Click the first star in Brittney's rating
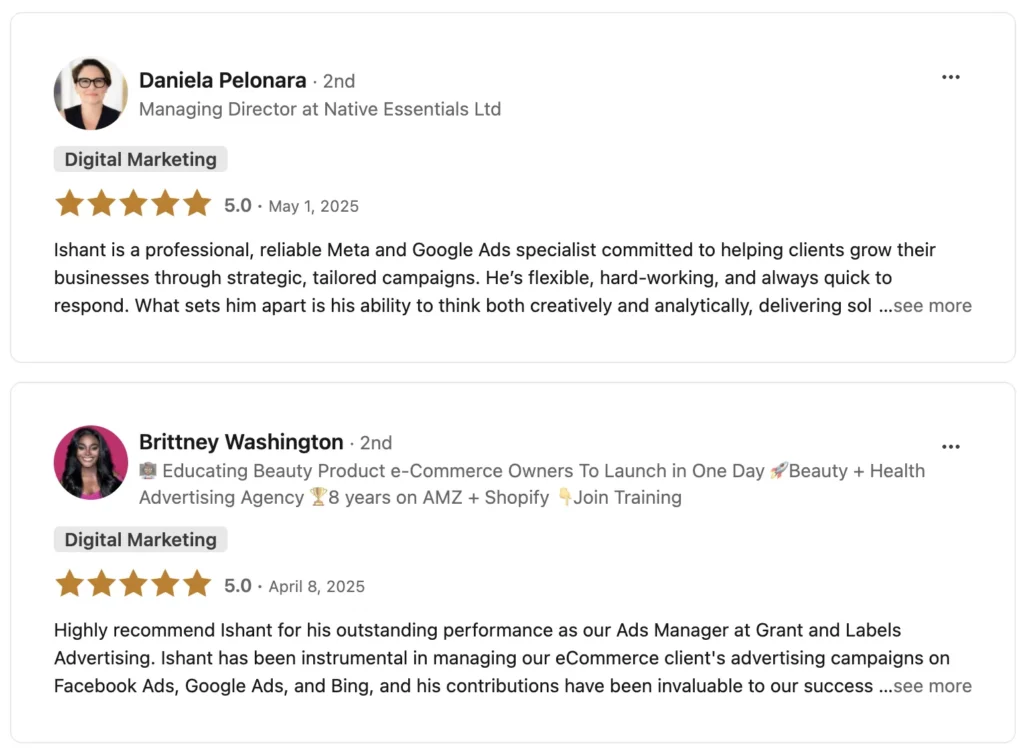Viewport: 1024px width, 750px height. tap(69, 583)
